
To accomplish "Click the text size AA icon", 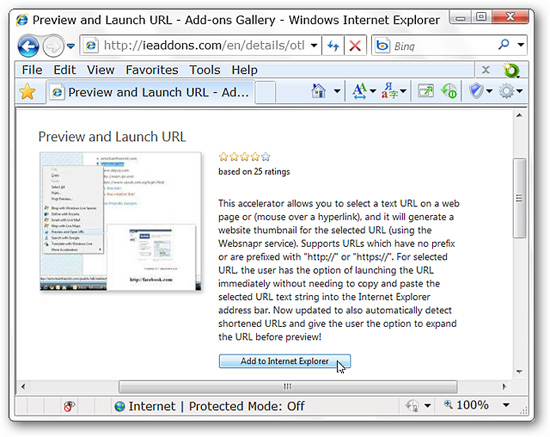I will click(x=360, y=91).
